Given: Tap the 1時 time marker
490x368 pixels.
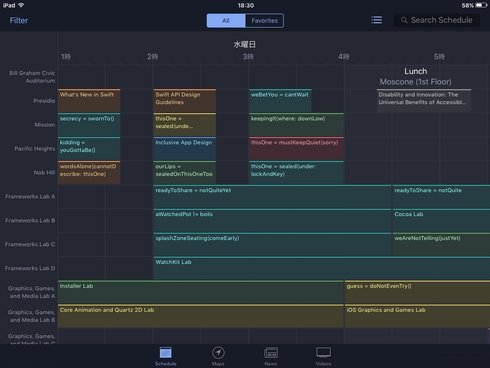Looking at the screenshot, I should click(x=66, y=57).
